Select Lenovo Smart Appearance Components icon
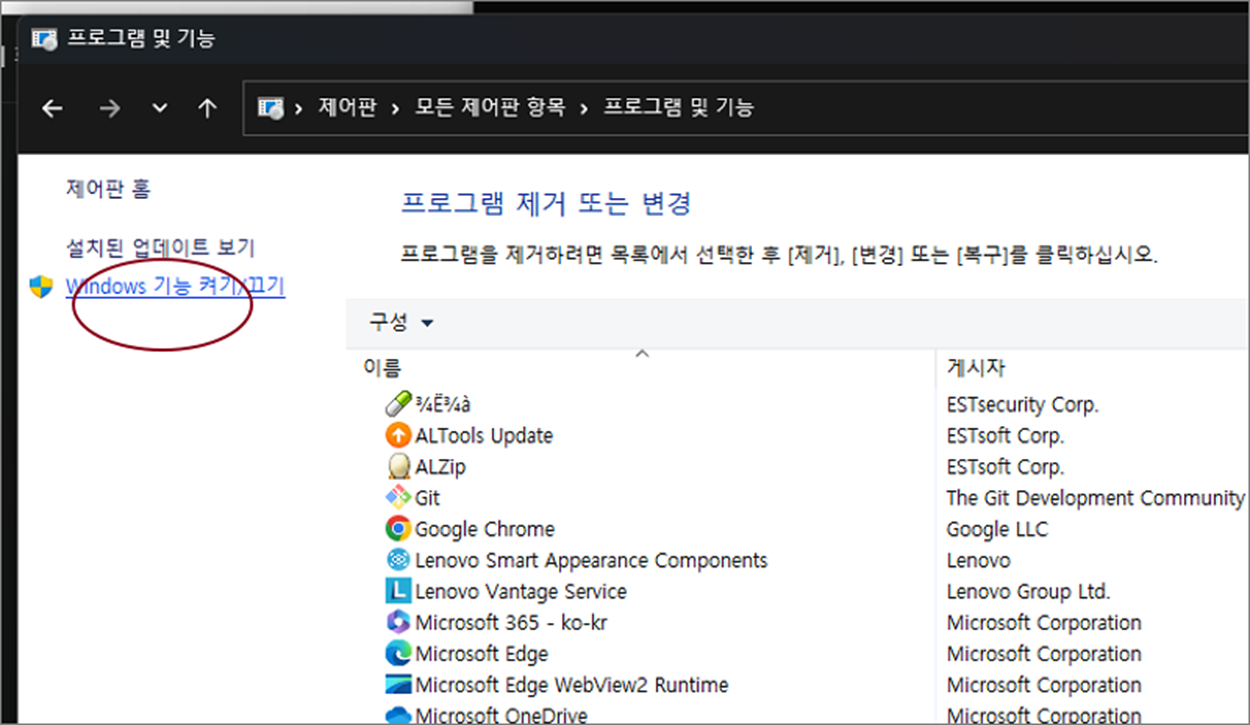The image size is (1250, 725). [398, 560]
